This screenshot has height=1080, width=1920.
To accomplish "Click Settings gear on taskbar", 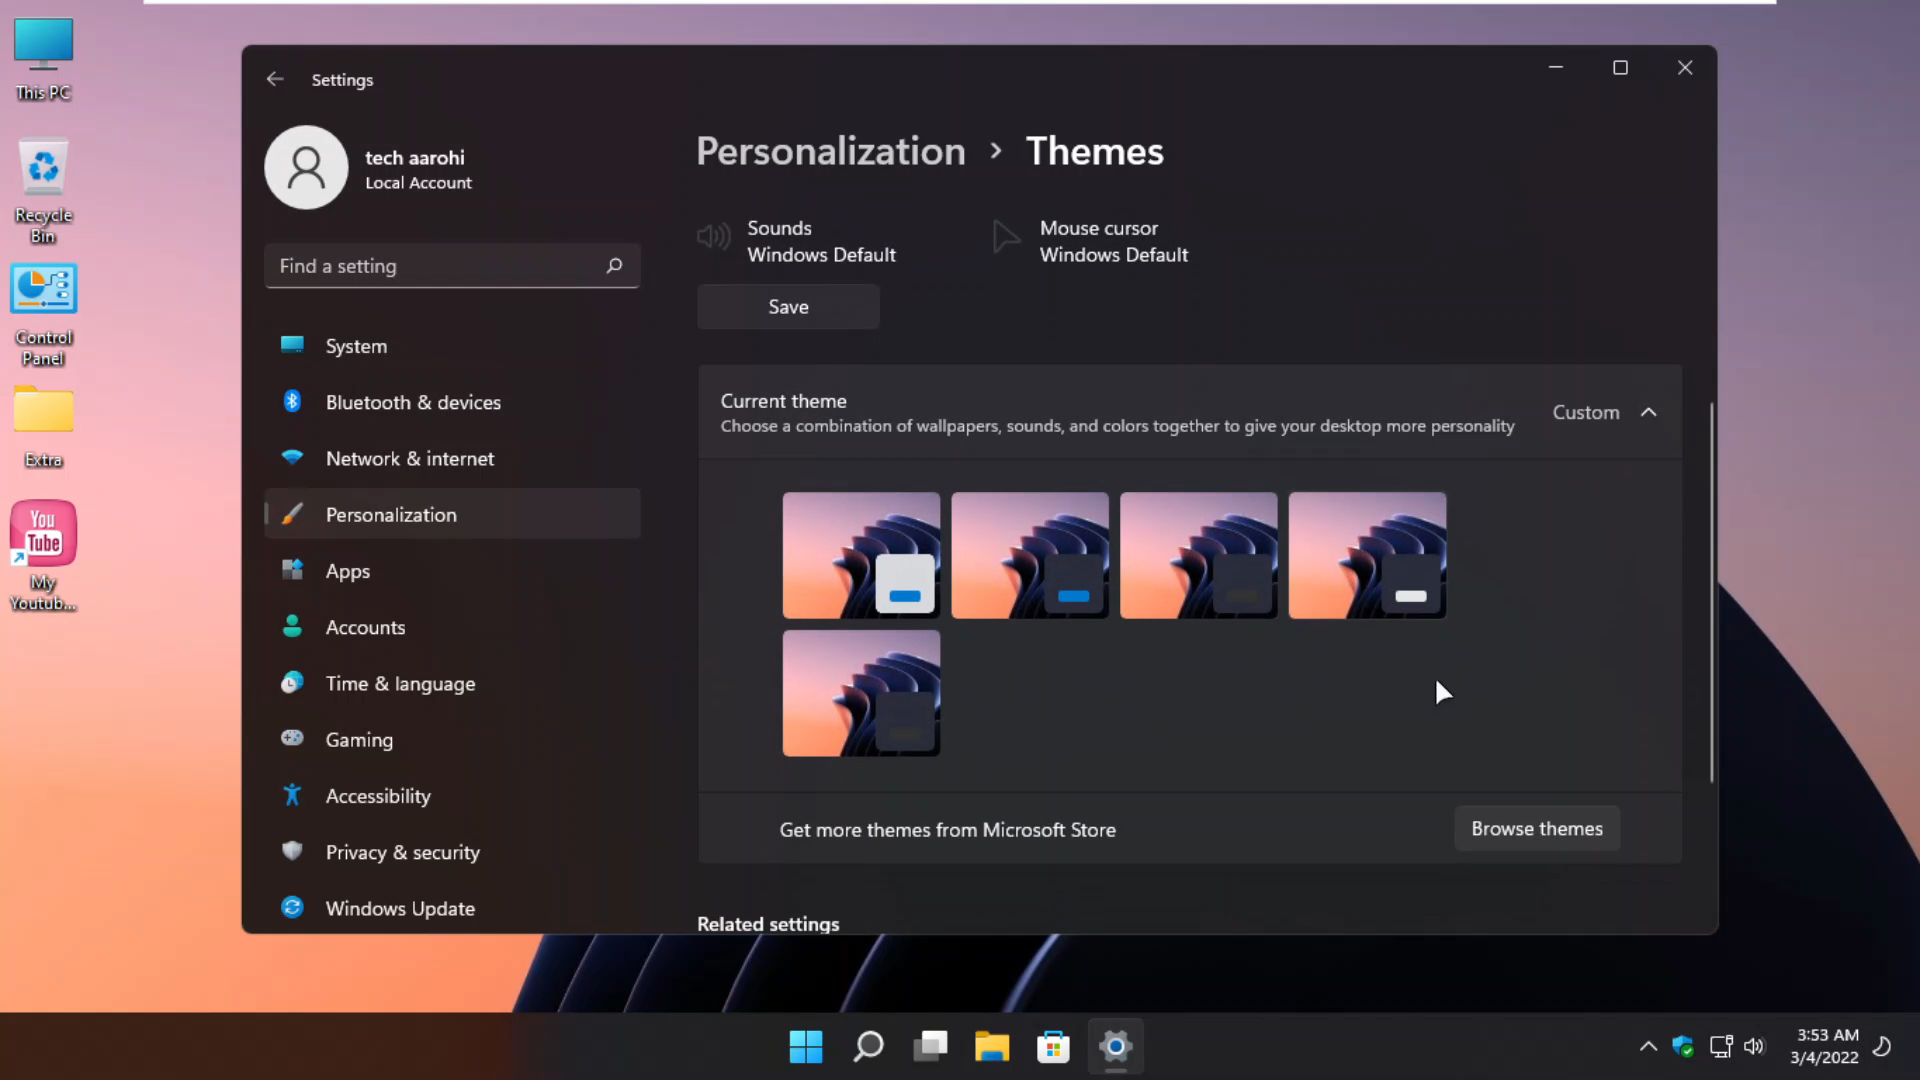I will tap(1115, 1047).
